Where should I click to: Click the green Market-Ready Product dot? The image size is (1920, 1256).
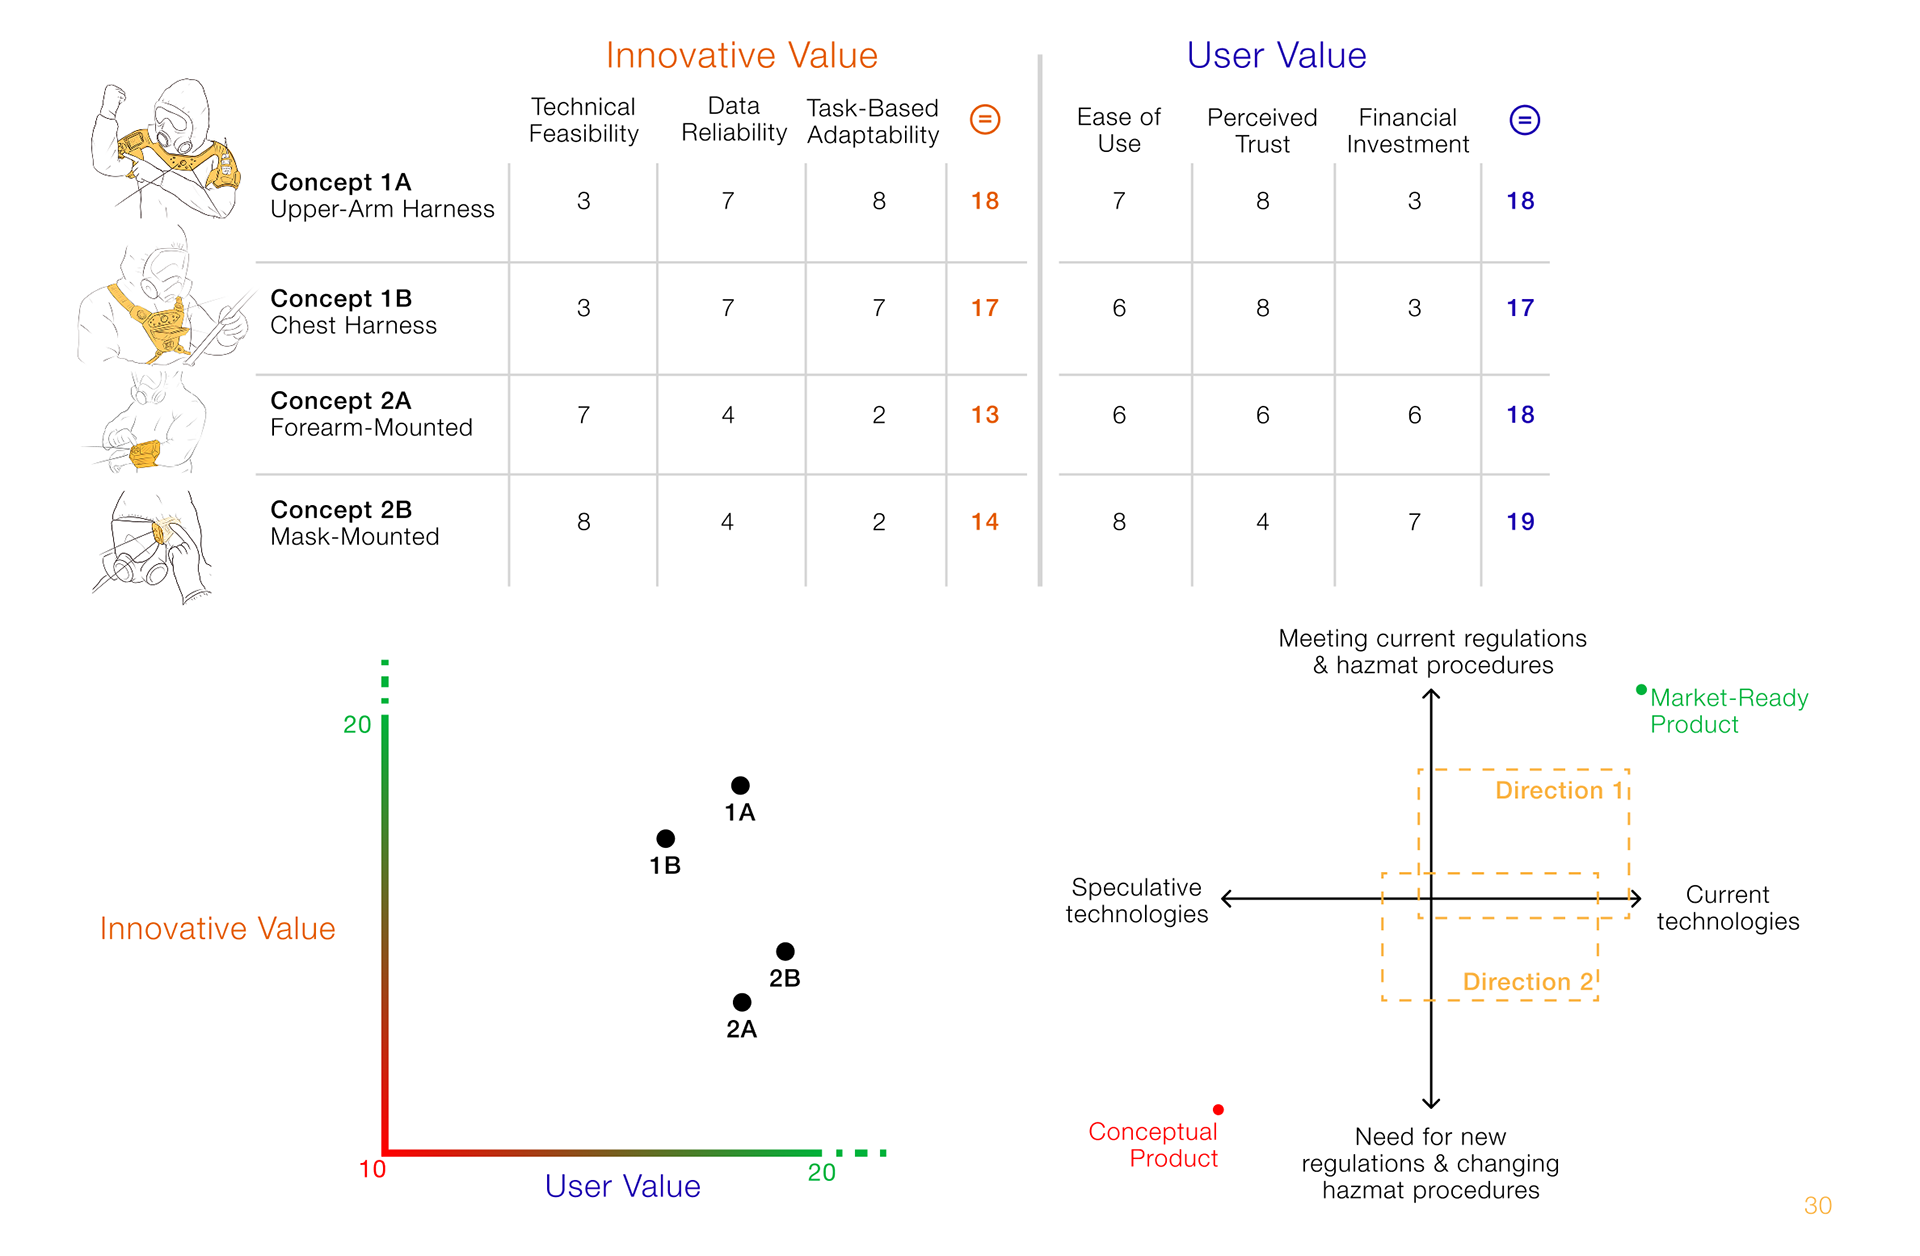[1641, 689]
